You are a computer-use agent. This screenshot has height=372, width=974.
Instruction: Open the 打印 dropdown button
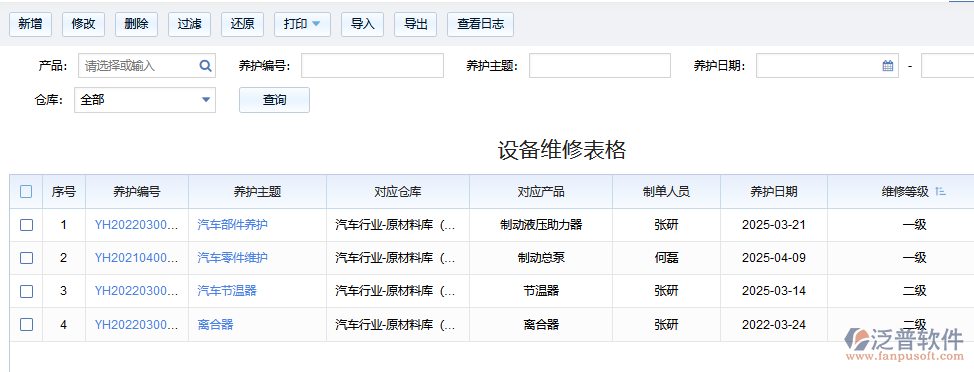tap(303, 24)
